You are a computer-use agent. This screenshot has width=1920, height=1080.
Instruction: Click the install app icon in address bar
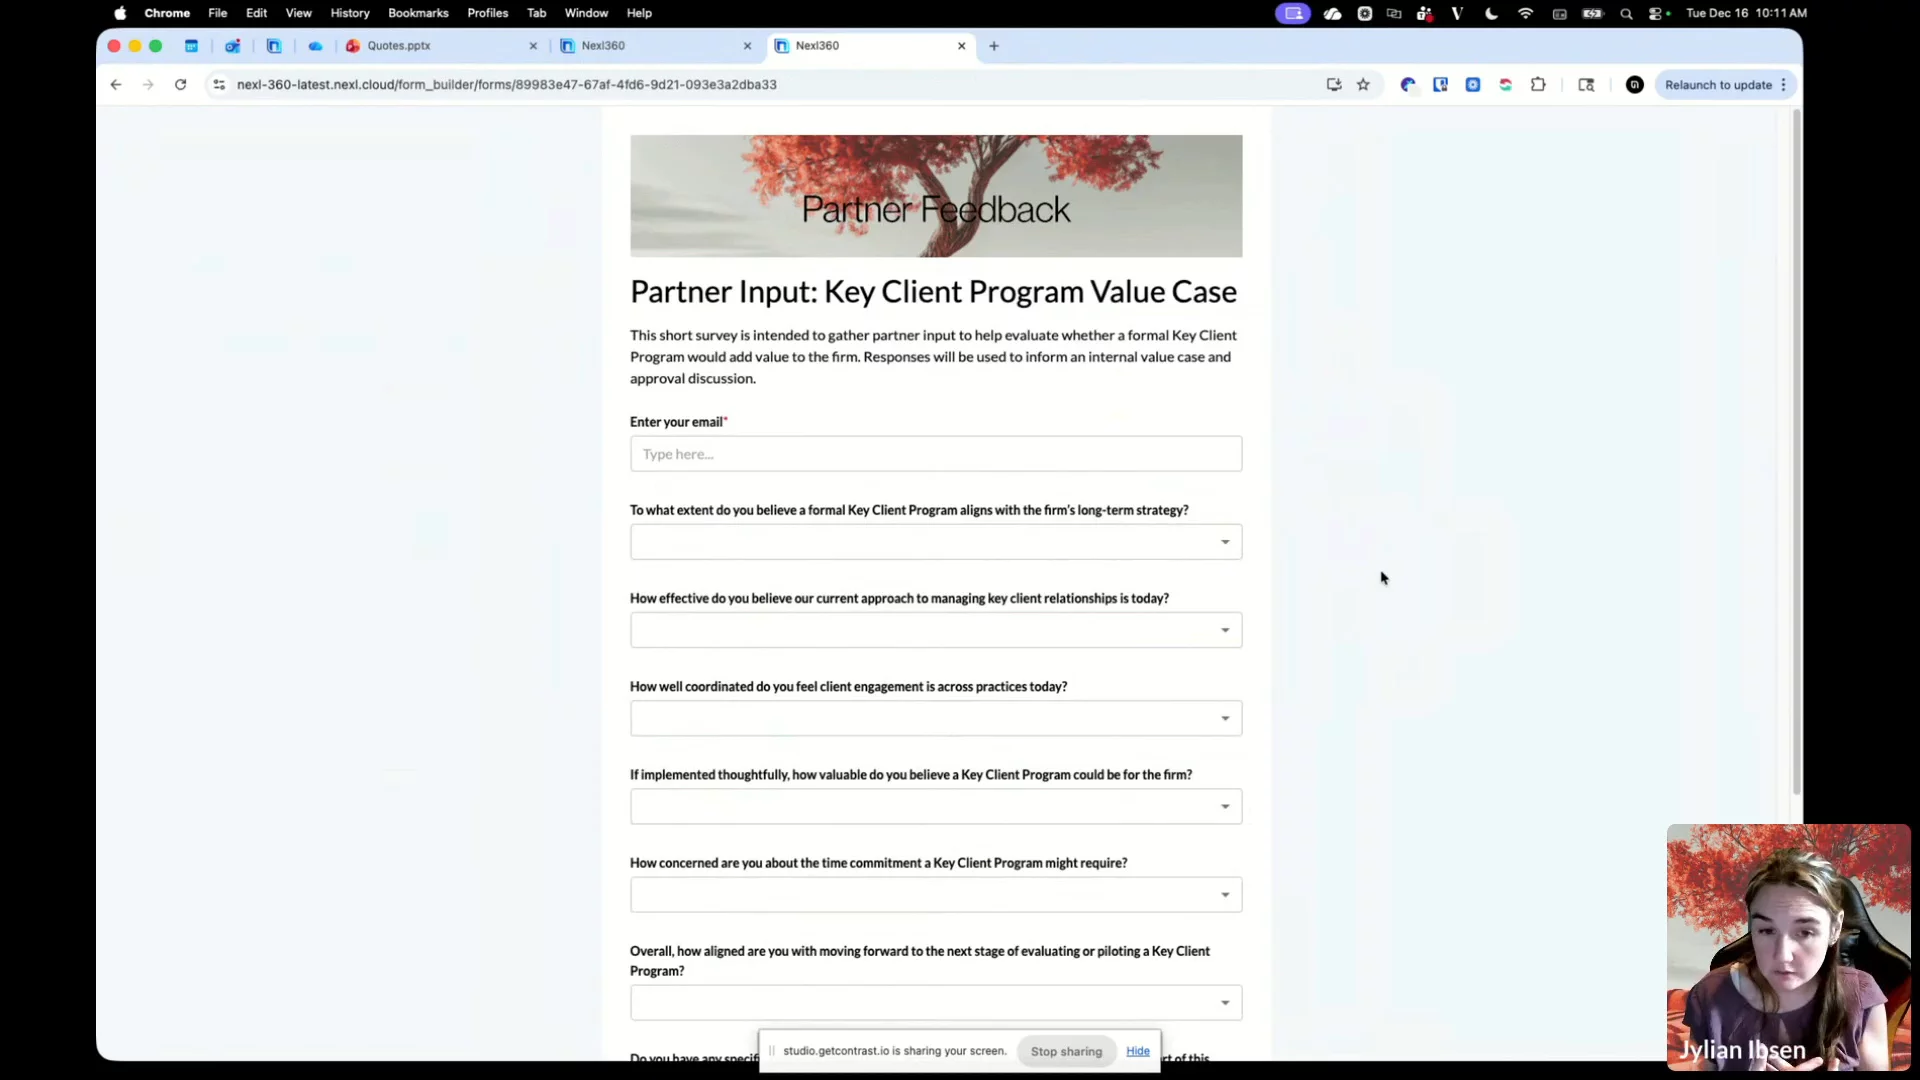(x=1334, y=85)
